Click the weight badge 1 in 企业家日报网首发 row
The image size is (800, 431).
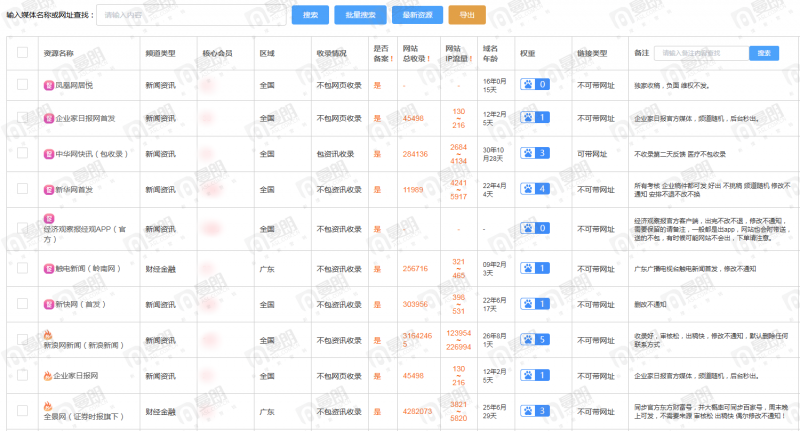pos(535,117)
